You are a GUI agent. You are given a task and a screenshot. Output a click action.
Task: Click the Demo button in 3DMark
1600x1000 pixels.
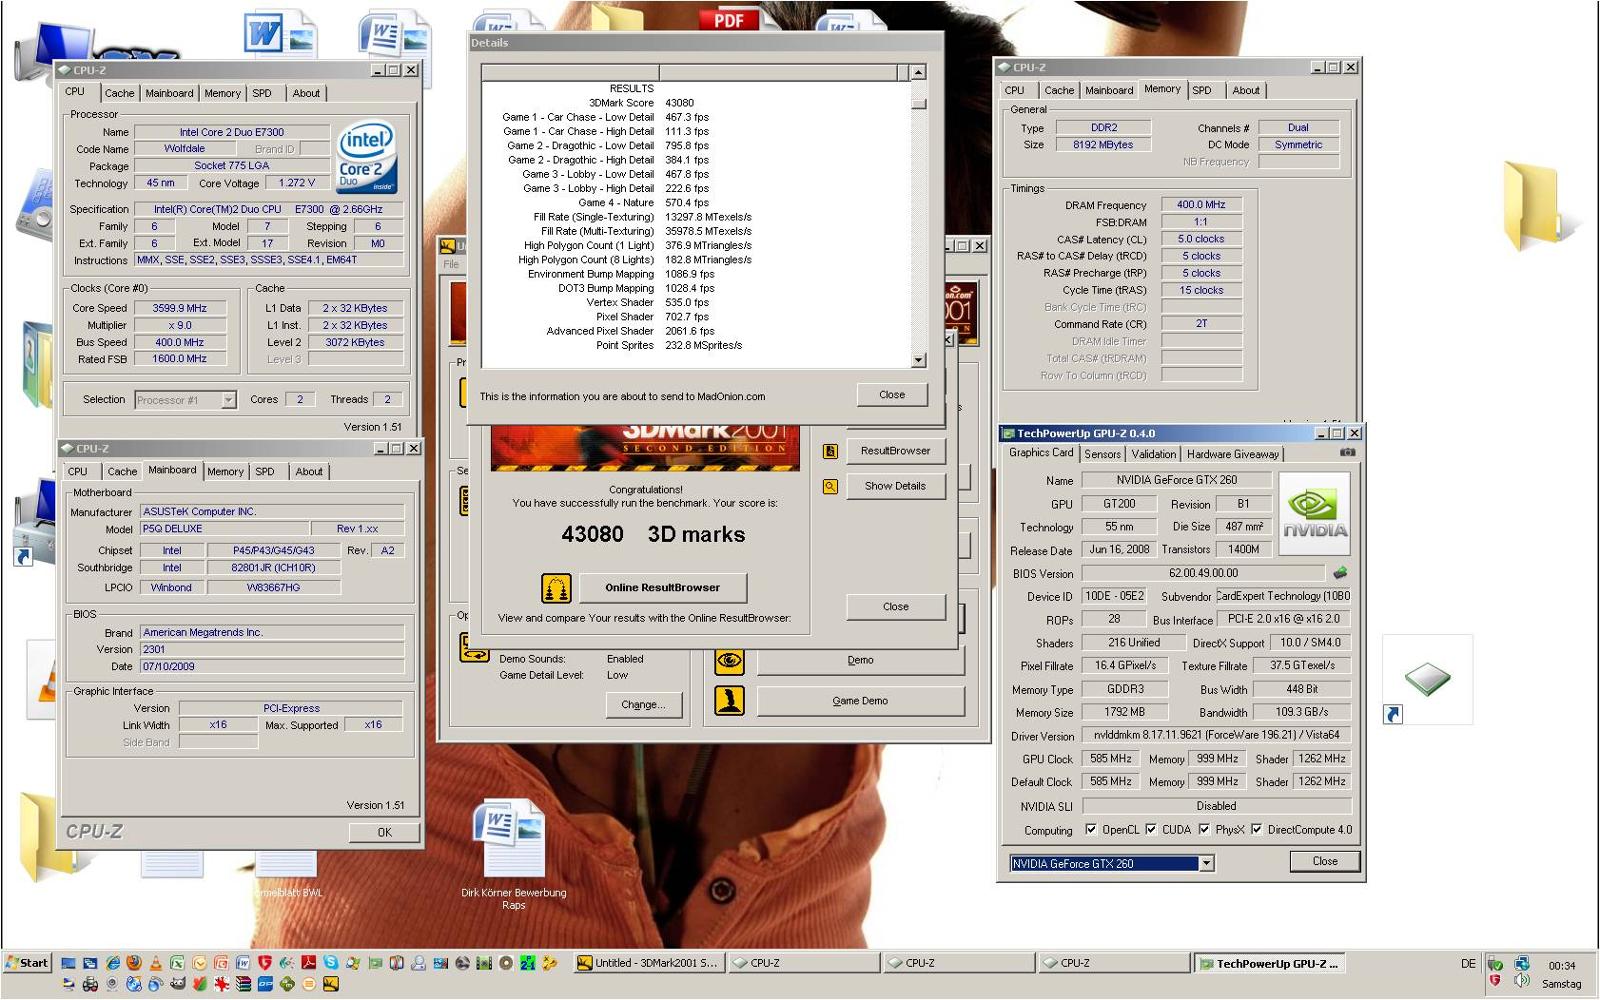(x=860, y=660)
